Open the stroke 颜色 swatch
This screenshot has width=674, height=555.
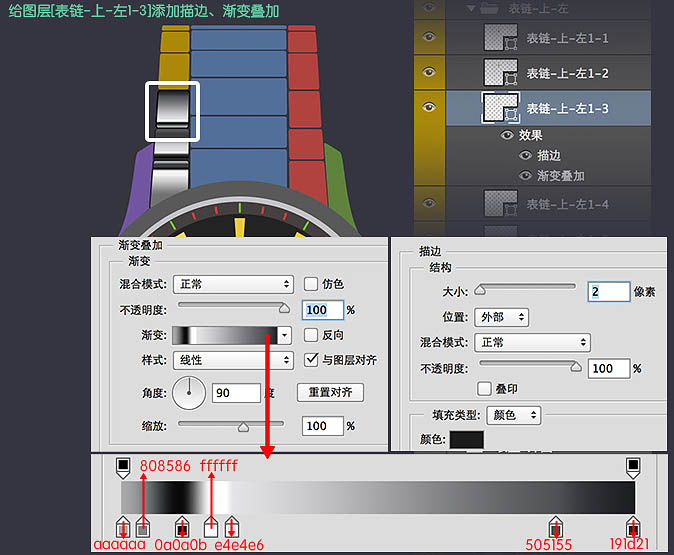coord(466,440)
